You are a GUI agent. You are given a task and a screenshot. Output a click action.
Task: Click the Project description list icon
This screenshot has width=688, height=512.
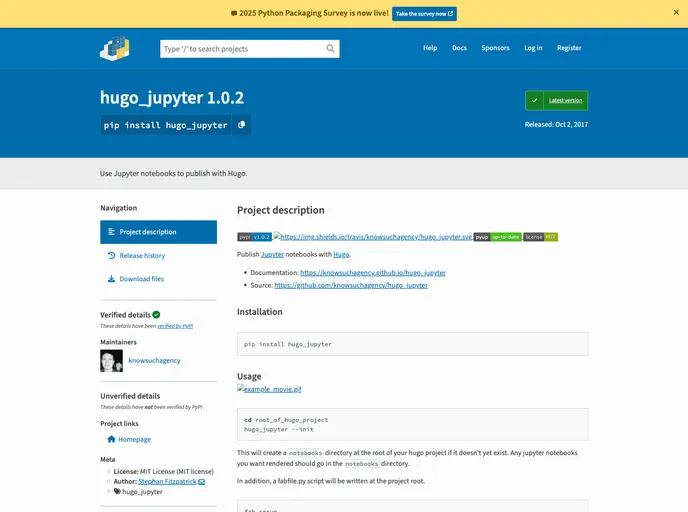pyautogui.click(x=111, y=232)
